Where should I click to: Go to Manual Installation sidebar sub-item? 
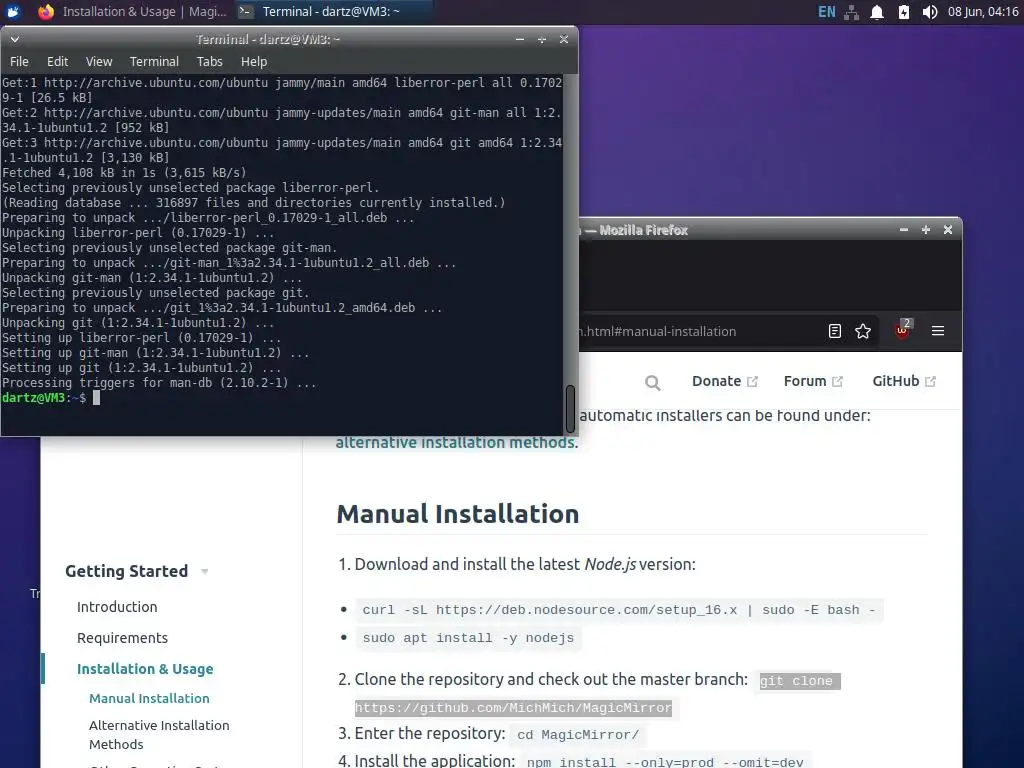(149, 699)
